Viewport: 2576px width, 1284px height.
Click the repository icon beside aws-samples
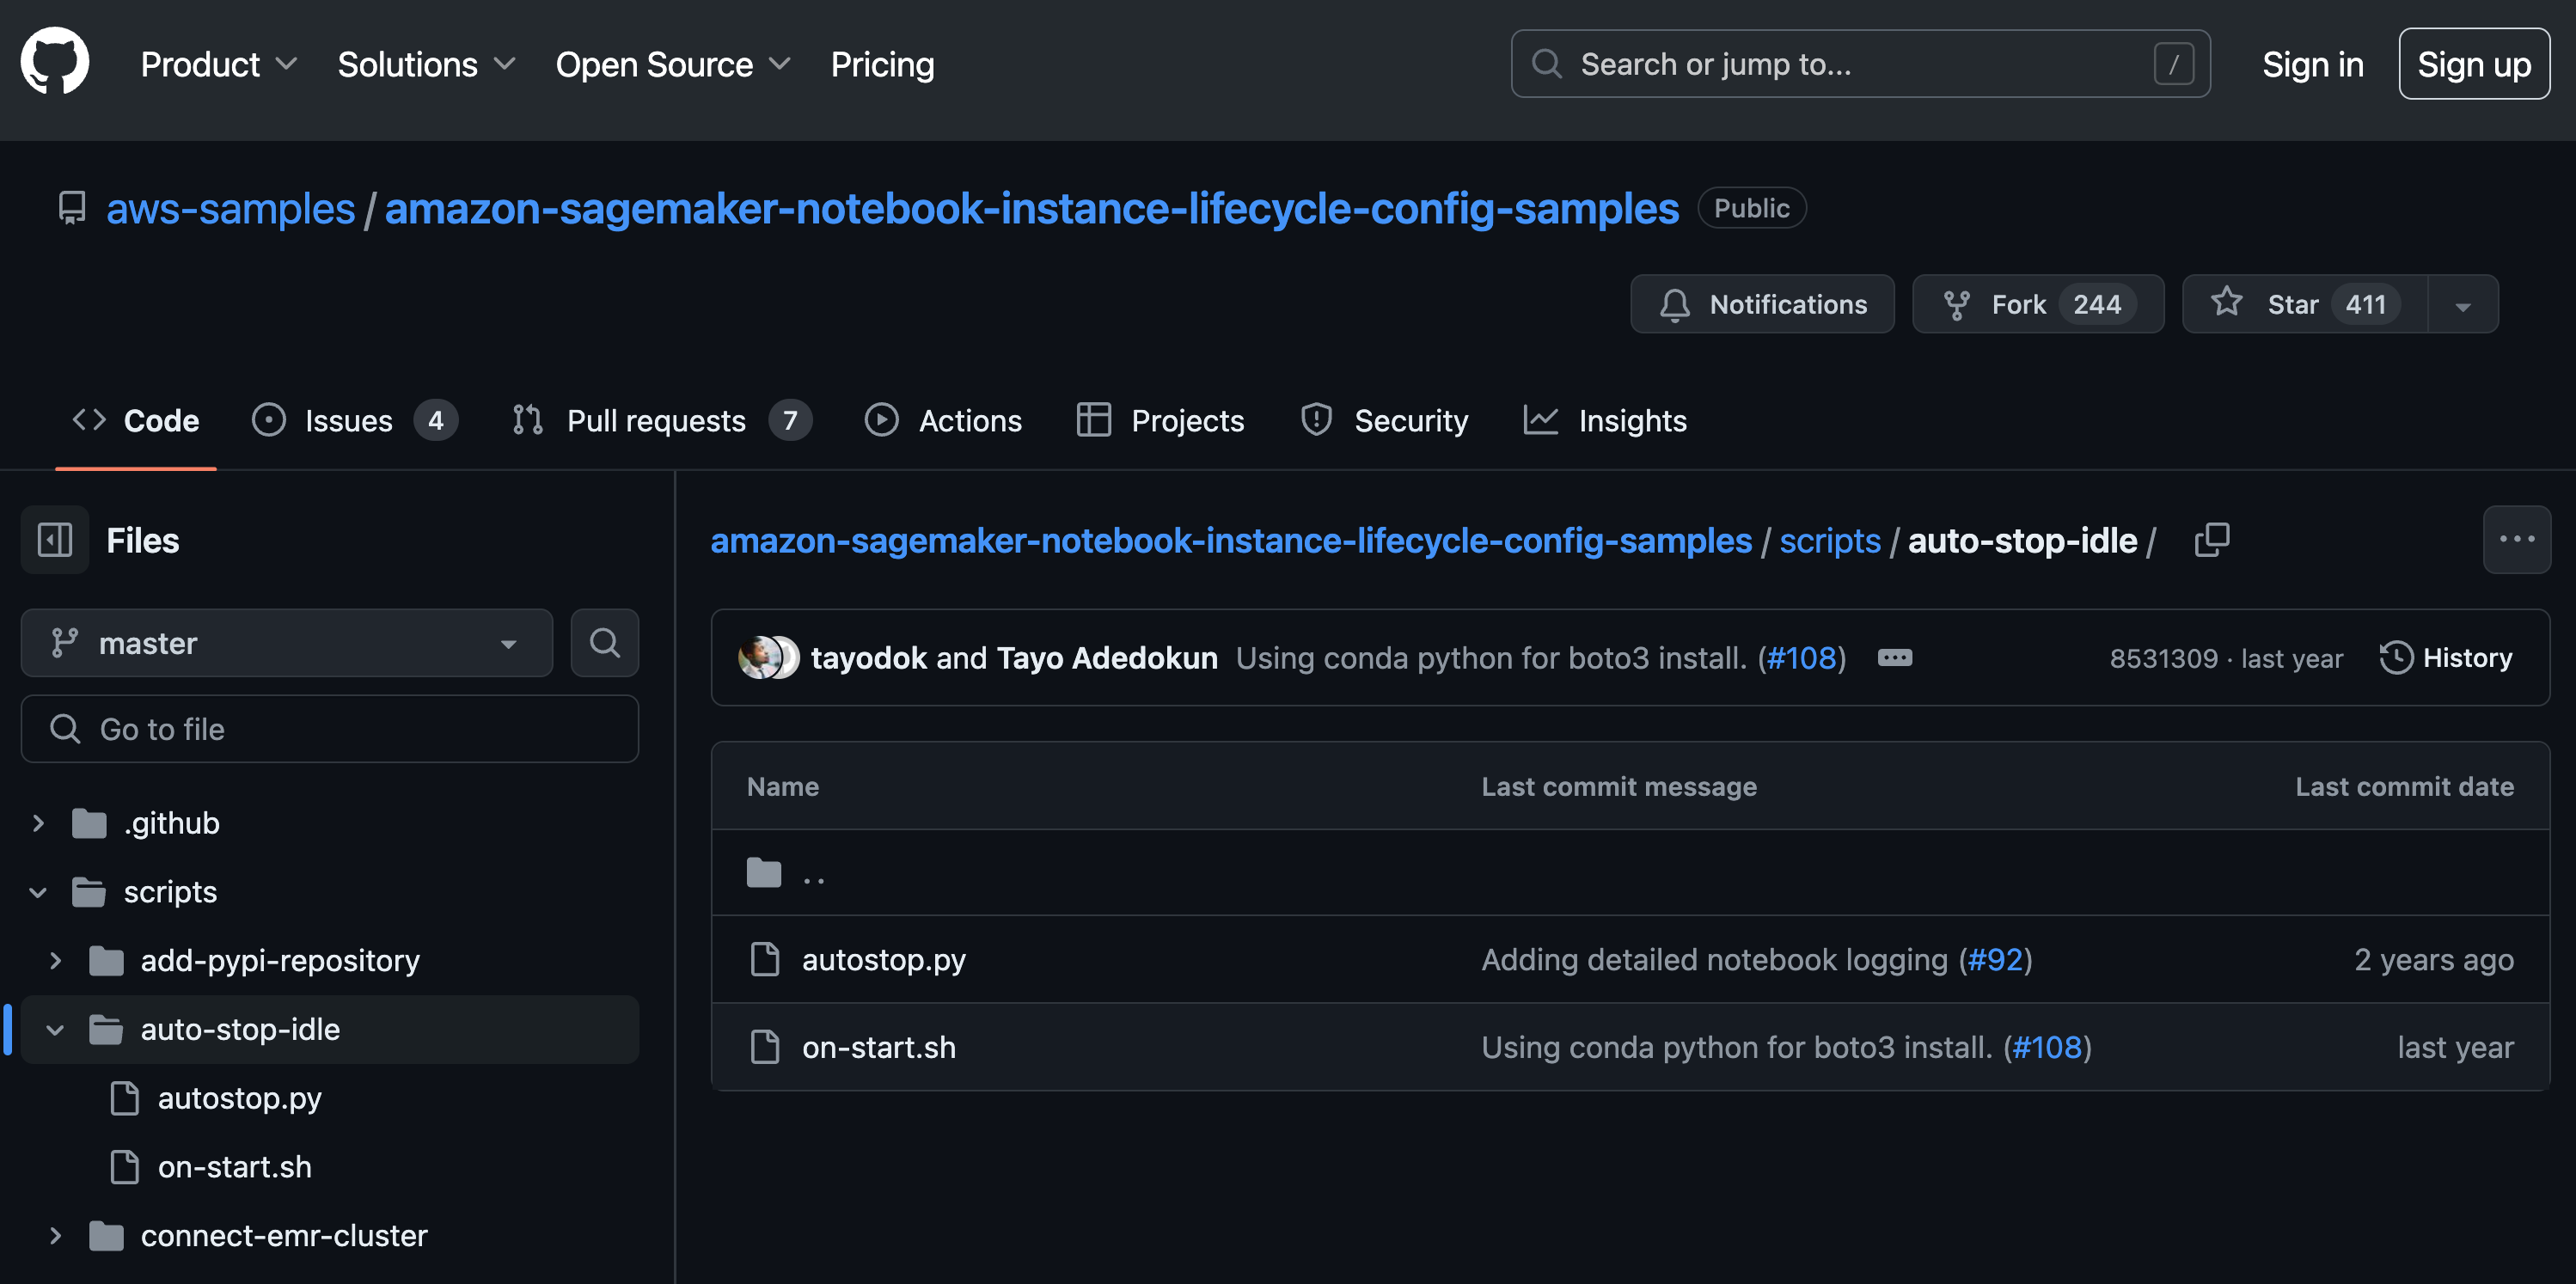72,208
